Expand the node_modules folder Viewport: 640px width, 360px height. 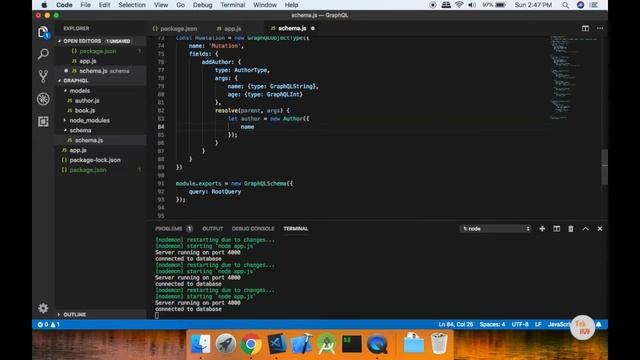[x=89, y=120]
